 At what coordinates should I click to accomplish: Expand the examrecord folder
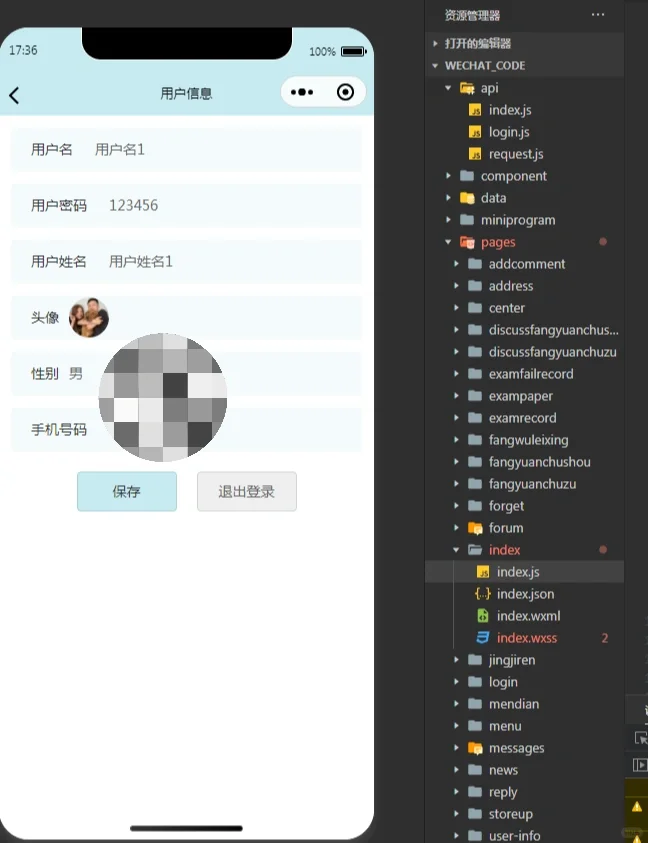point(524,418)
